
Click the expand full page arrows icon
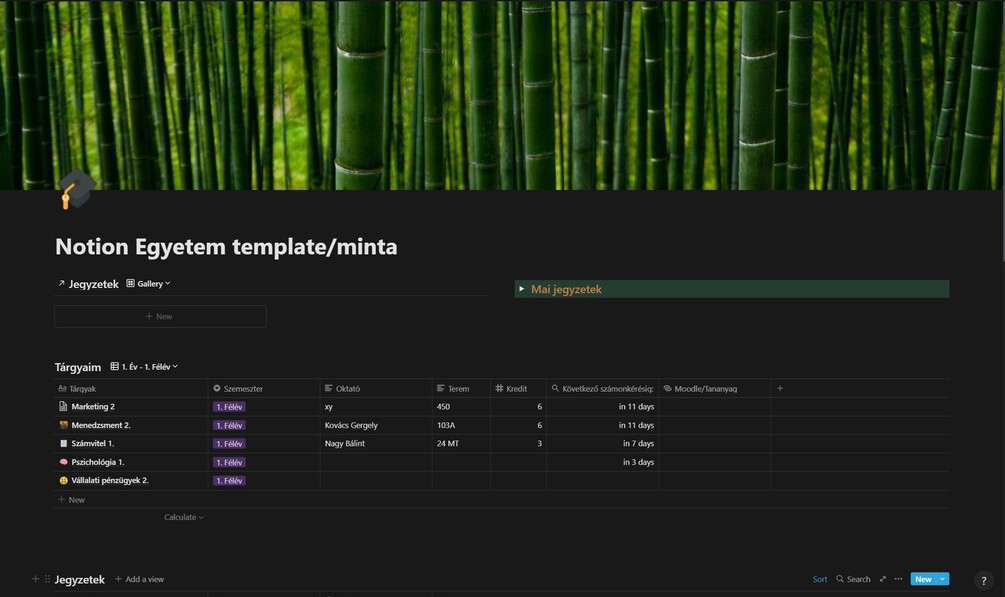tap(883, 579)
